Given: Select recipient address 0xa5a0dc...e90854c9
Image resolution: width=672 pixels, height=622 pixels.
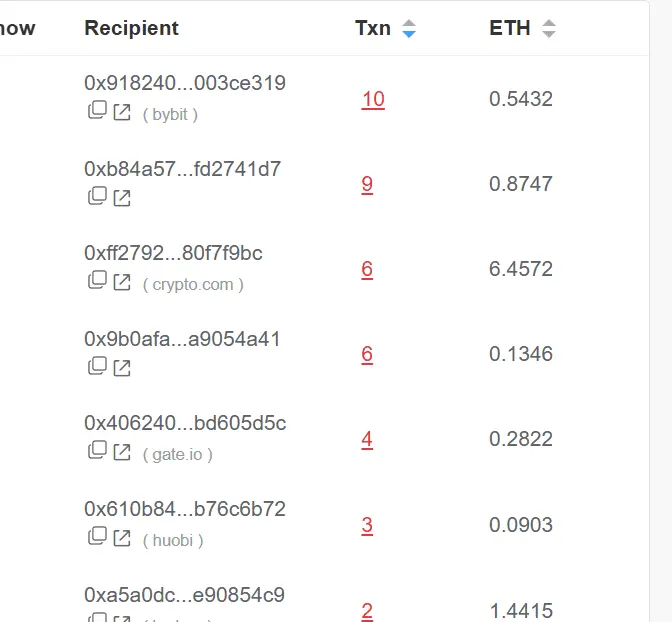Looking at the screenshot, I should point(184,595).
